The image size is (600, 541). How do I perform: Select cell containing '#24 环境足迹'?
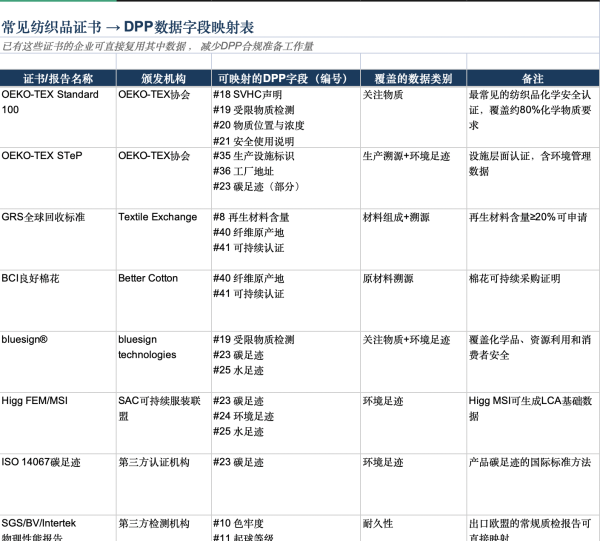pos(286,423)
